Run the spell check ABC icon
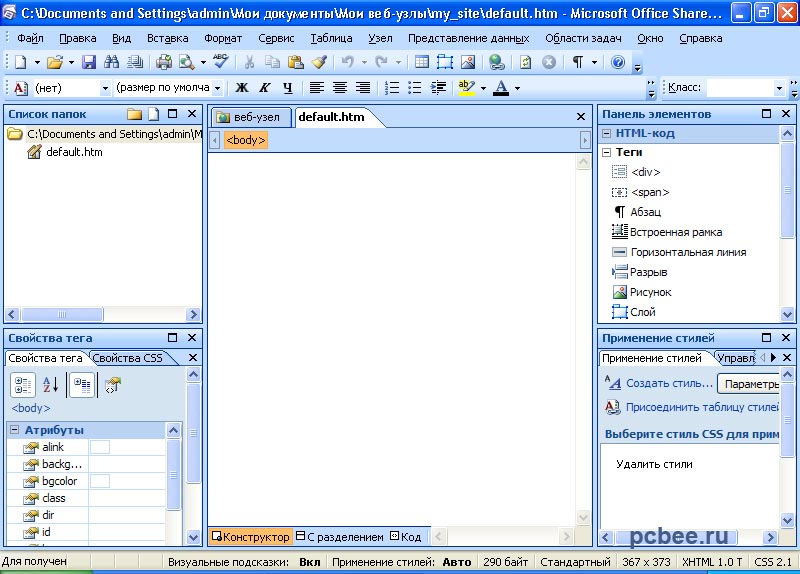This screenshot has width=800, height=574. pyautogui.click(x=221, y=62)
